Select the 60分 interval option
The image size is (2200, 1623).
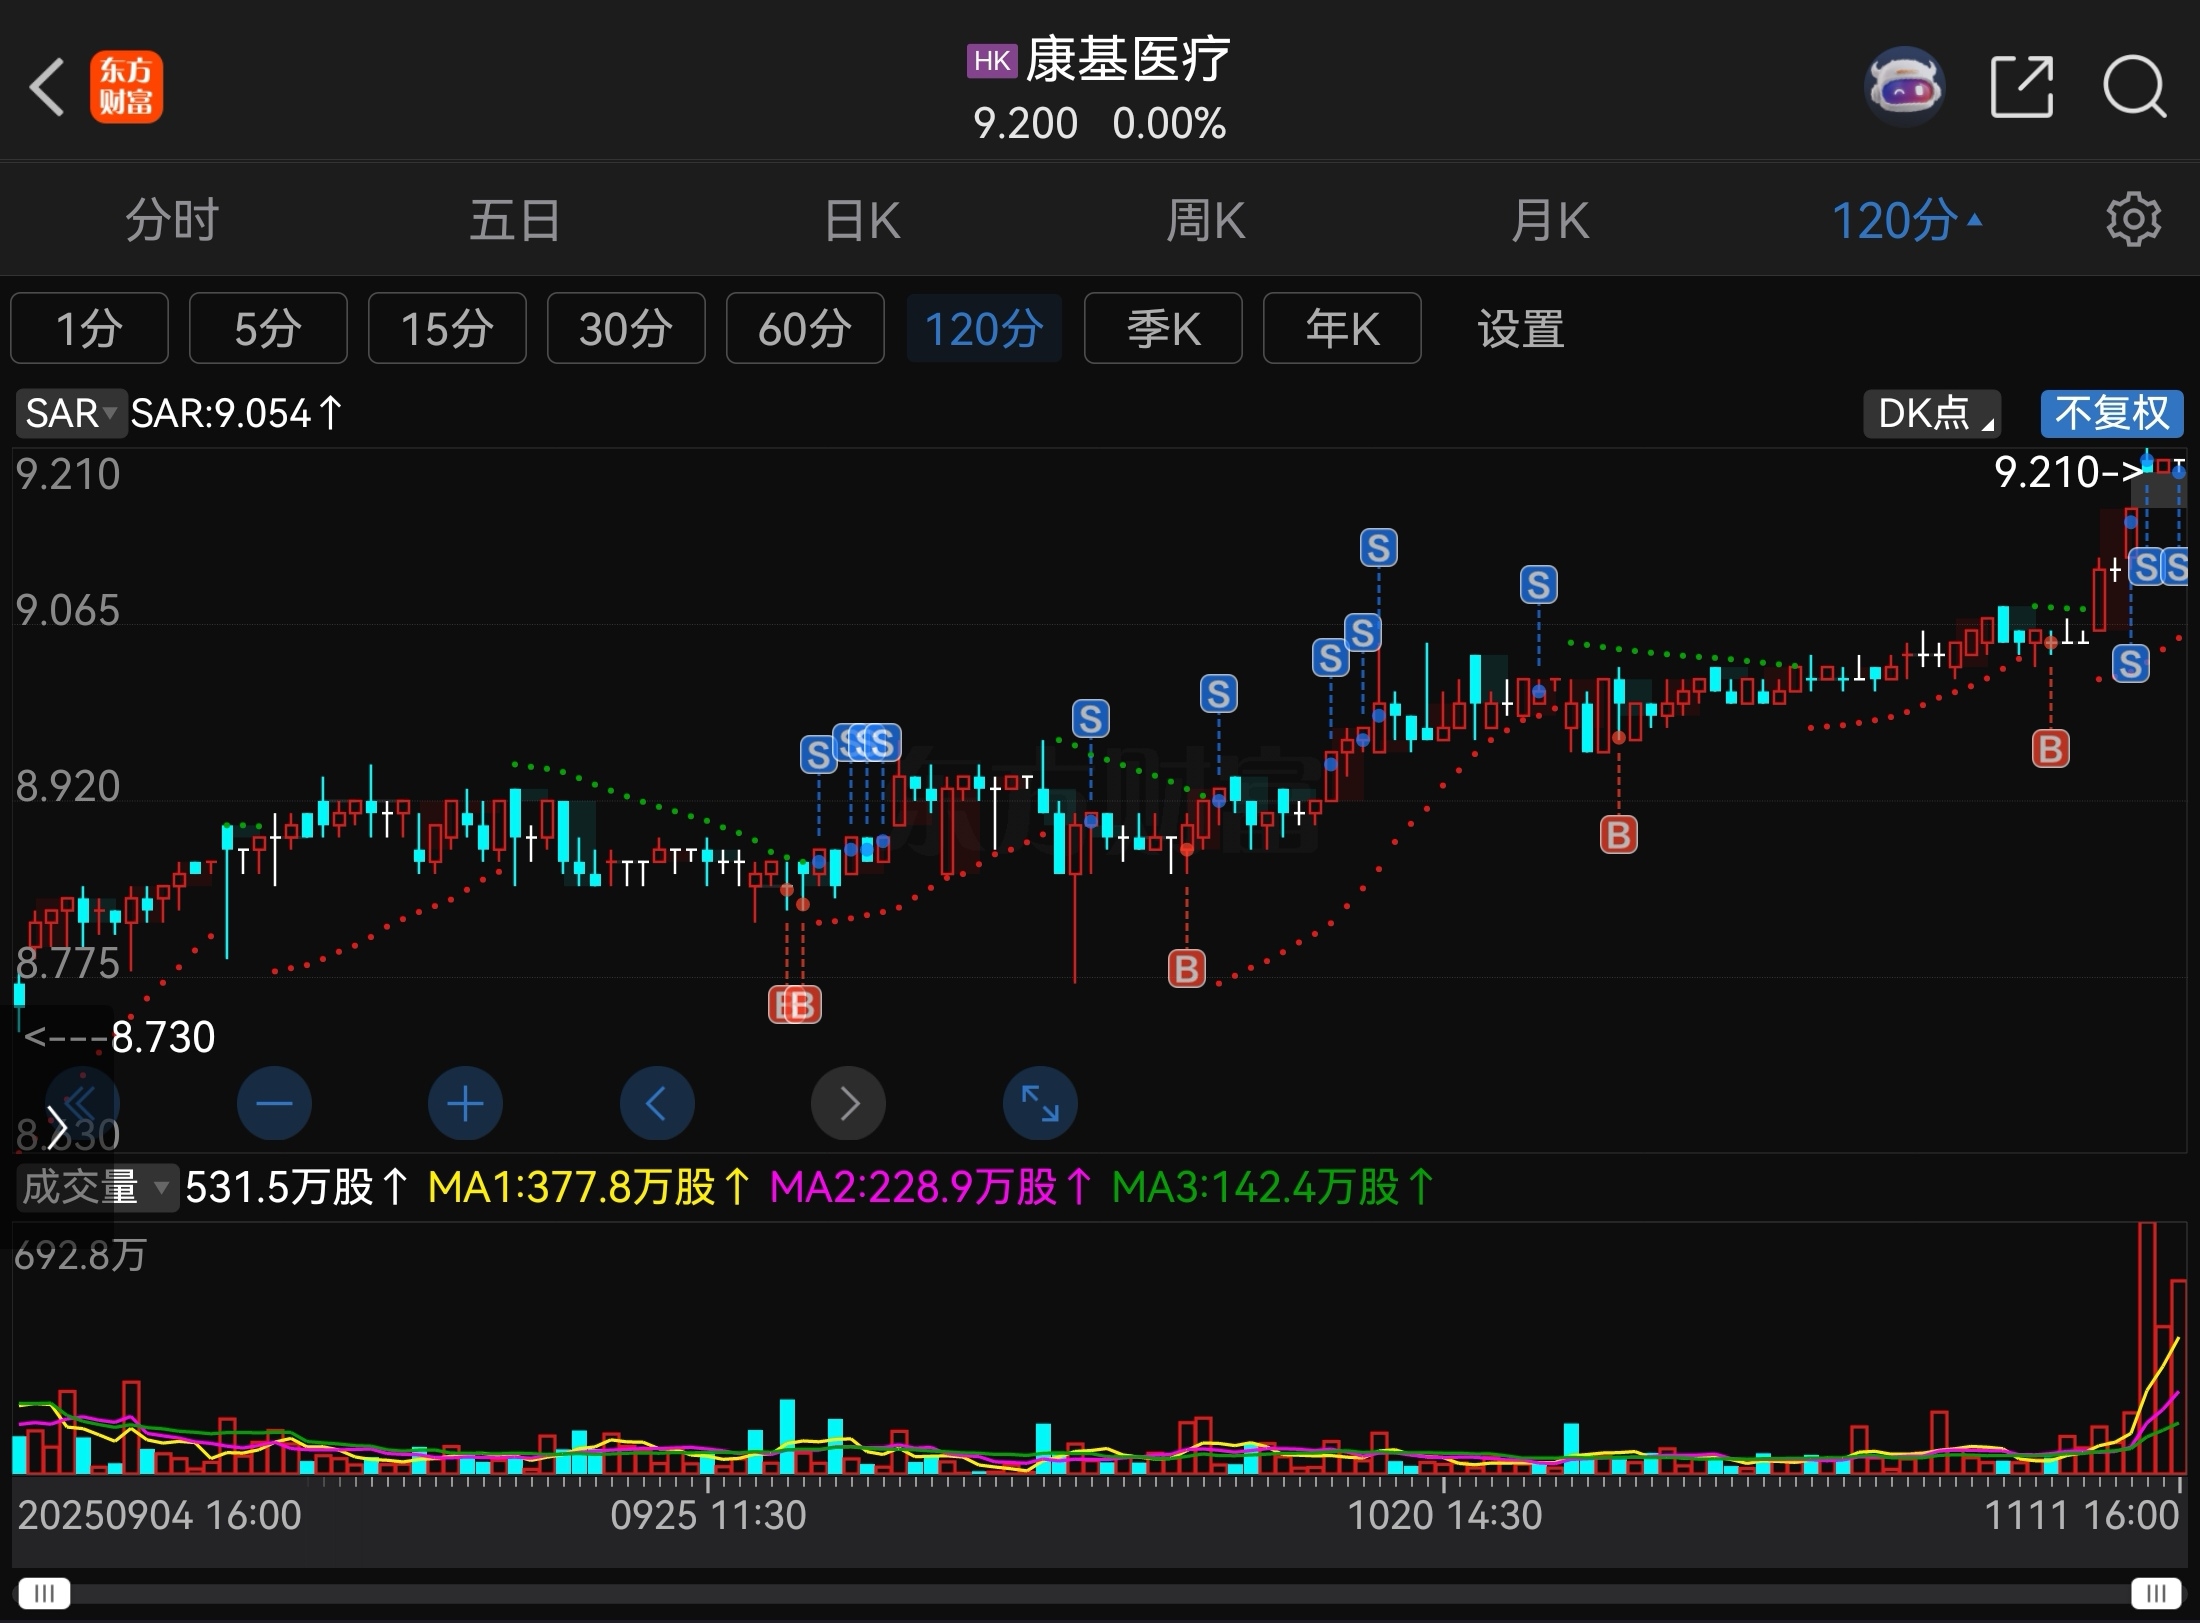coord(805,328)
